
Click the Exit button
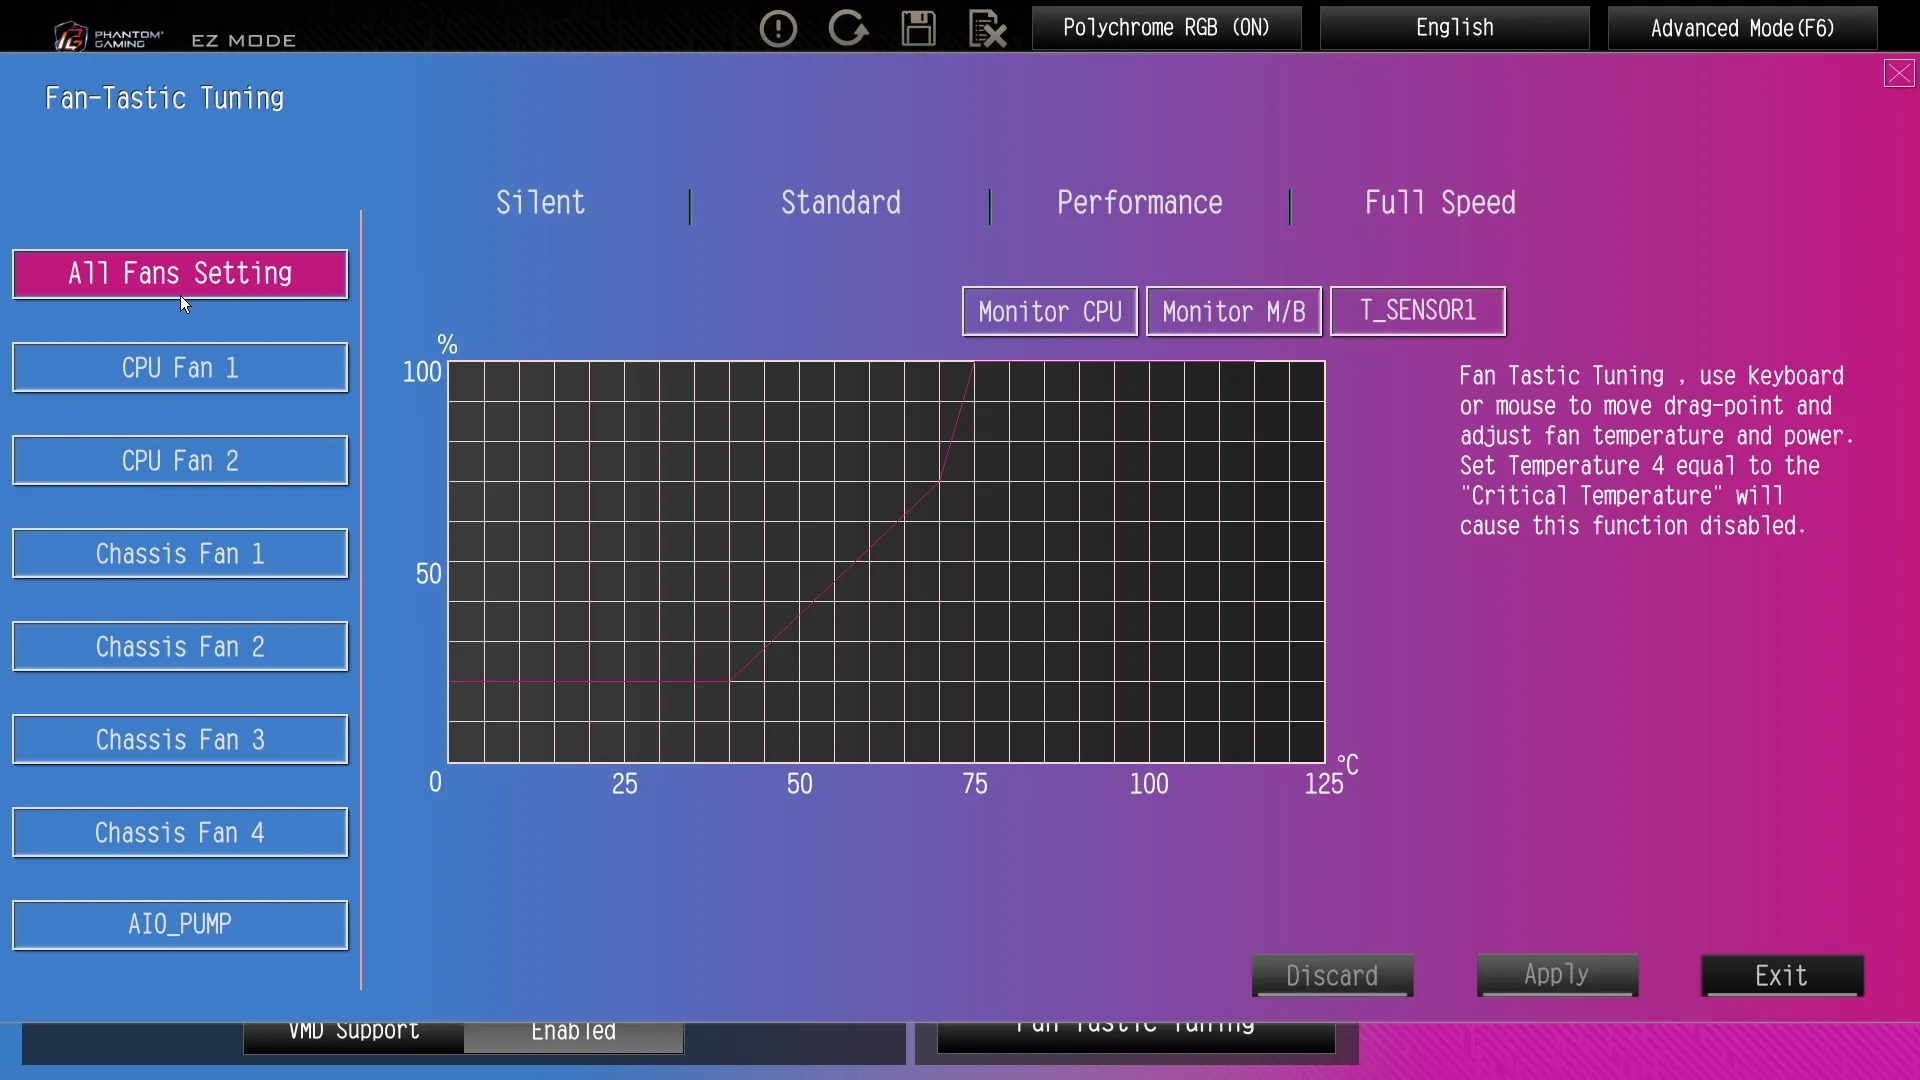(1781, 976)
